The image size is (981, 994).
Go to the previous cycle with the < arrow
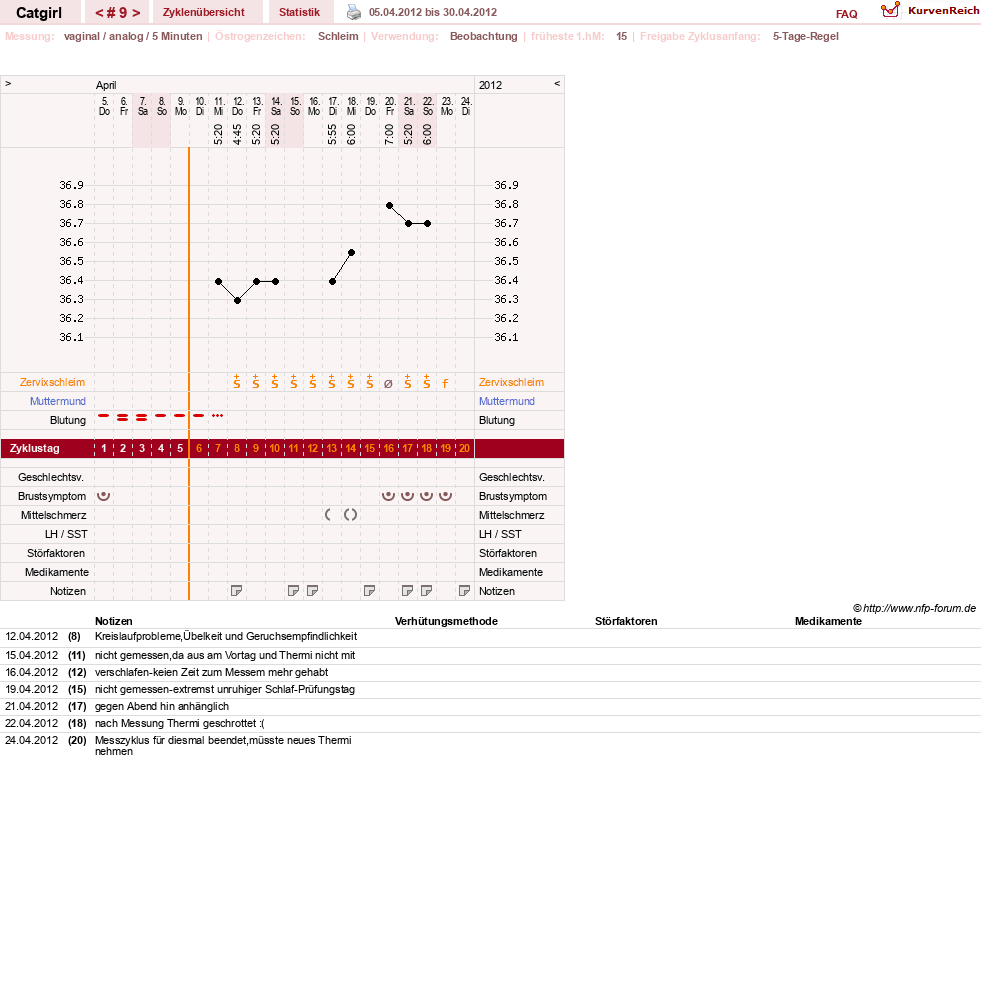[99, 13]
